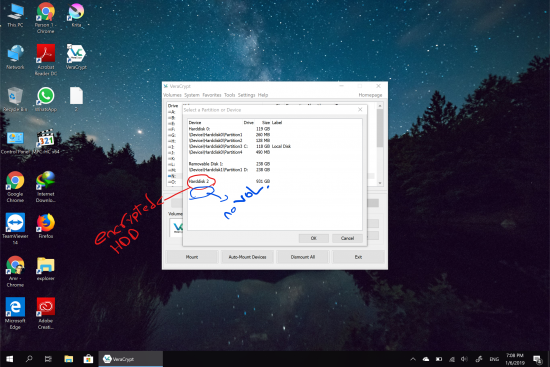The height and width of the screenshot is (367, 550).
Task: Select Harddisk1 Partition1 D: row
Action: [x=275, y=170]
